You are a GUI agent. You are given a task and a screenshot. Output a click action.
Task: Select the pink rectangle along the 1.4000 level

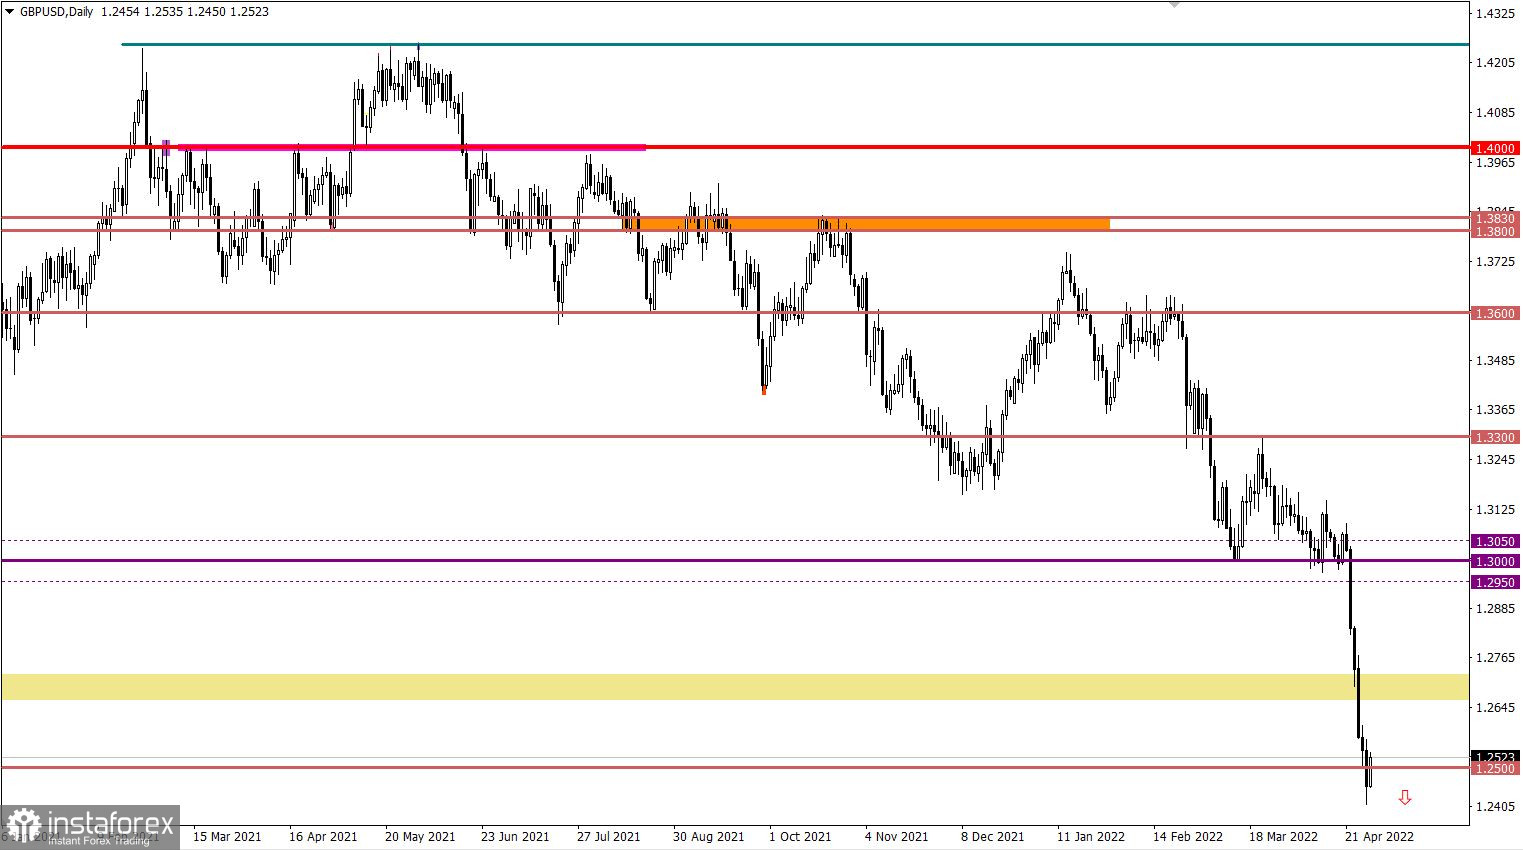[x=412, y=148]
